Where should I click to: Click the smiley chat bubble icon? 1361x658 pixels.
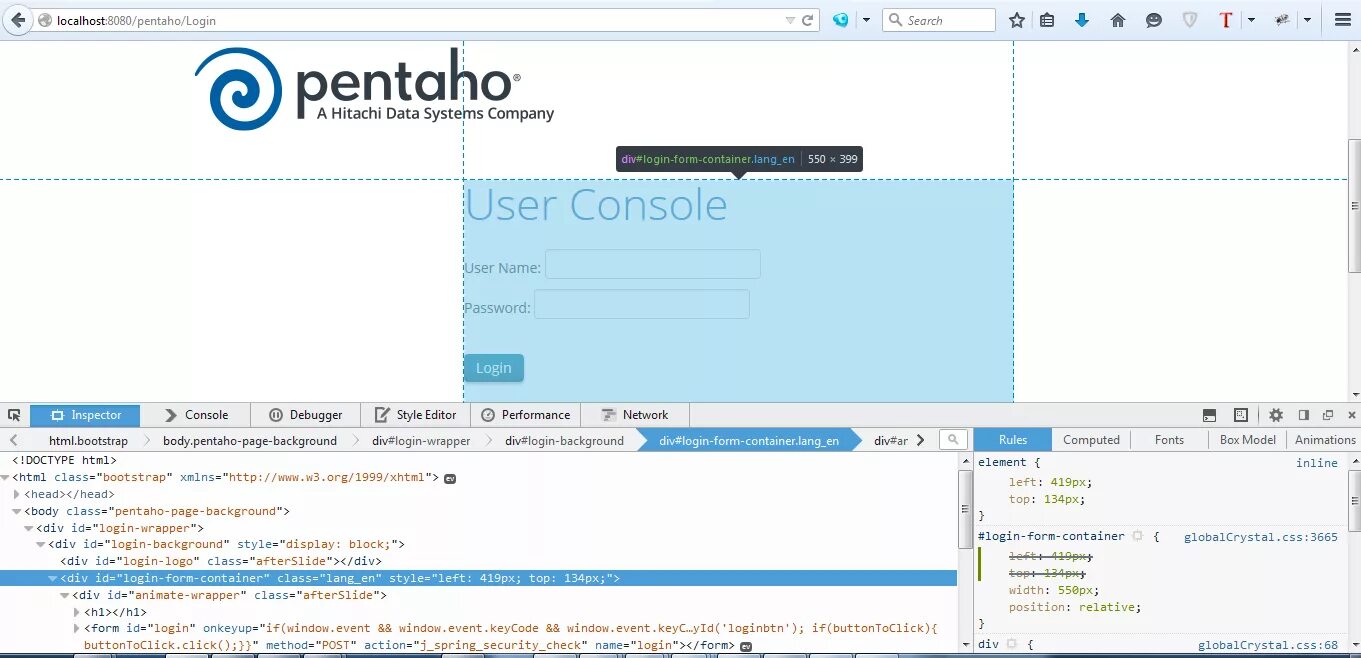point(1154,20)
